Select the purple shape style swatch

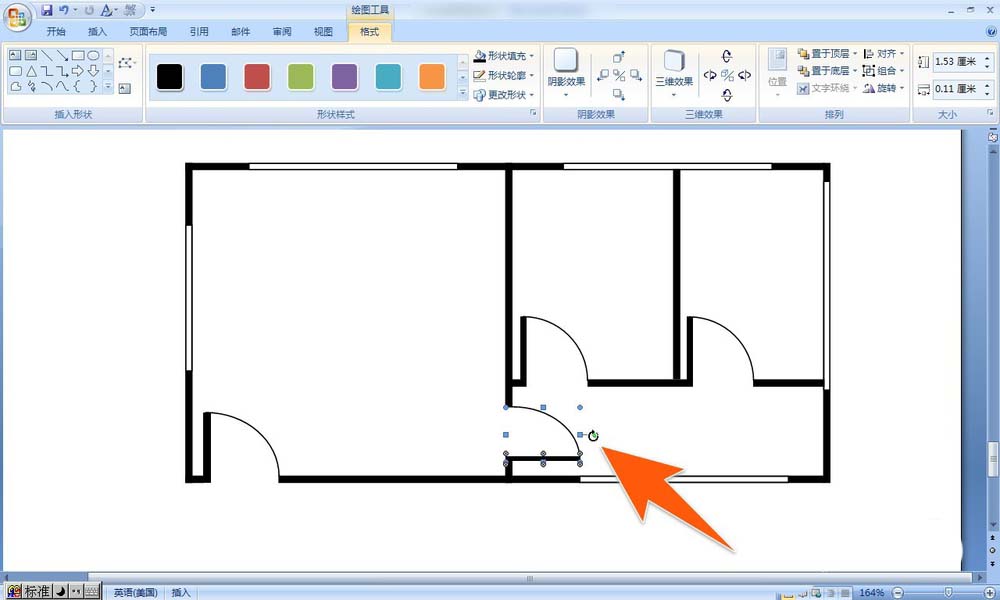[x=344, y=77]
